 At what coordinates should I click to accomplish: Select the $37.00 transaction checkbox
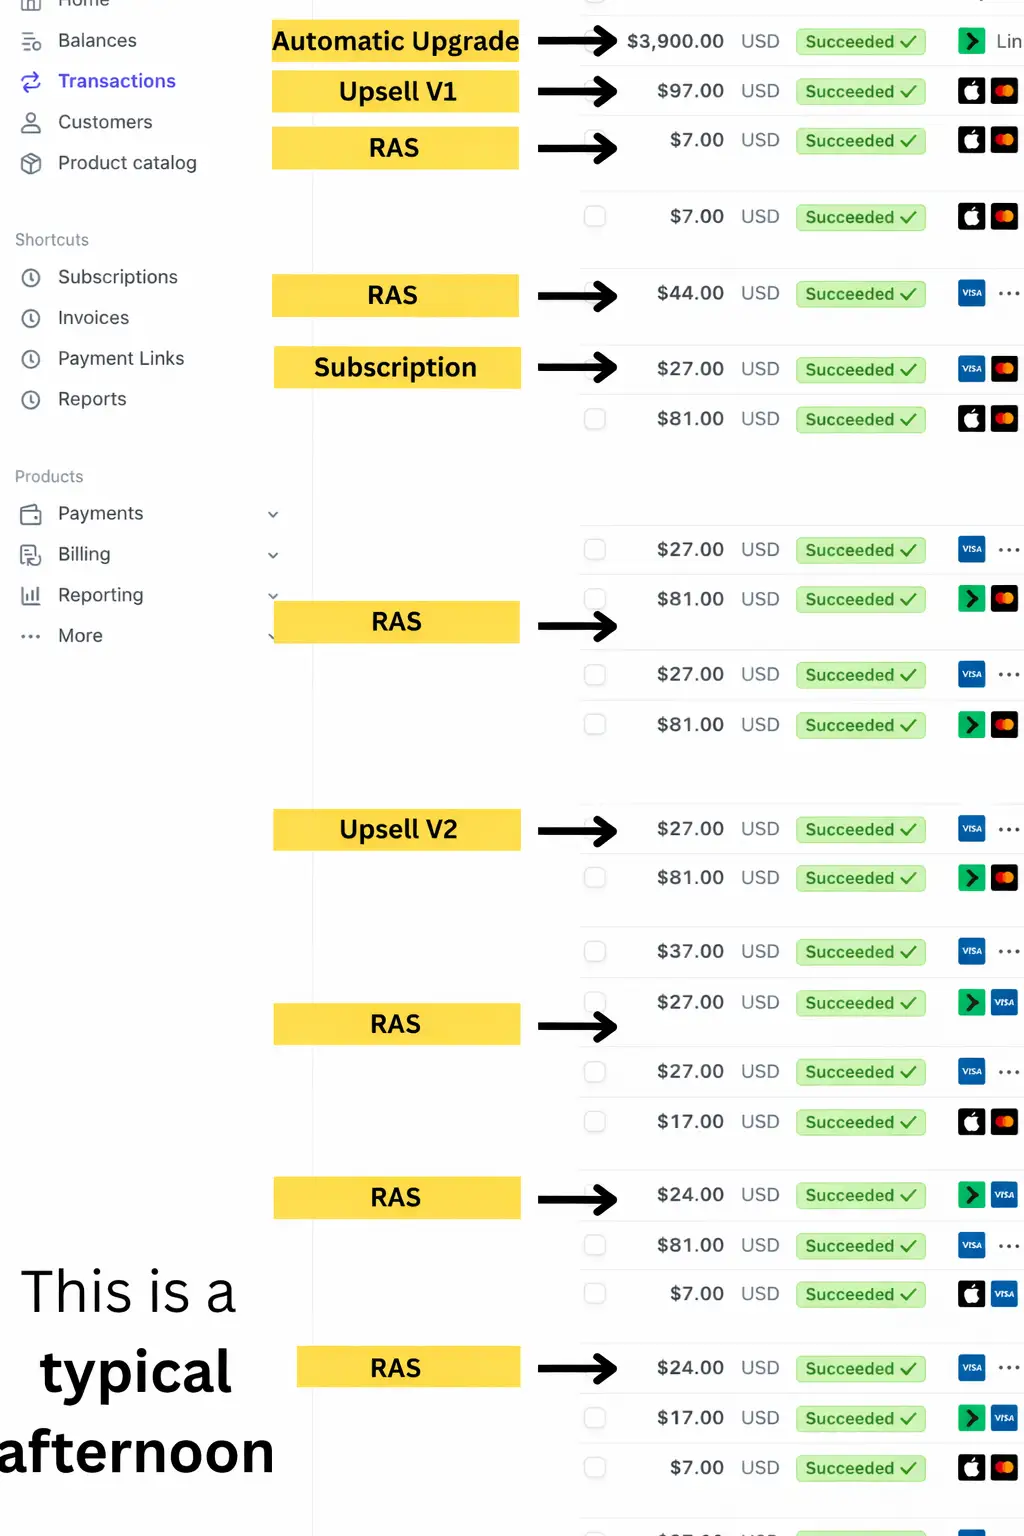pyautogui.click(x=595, y=951)
